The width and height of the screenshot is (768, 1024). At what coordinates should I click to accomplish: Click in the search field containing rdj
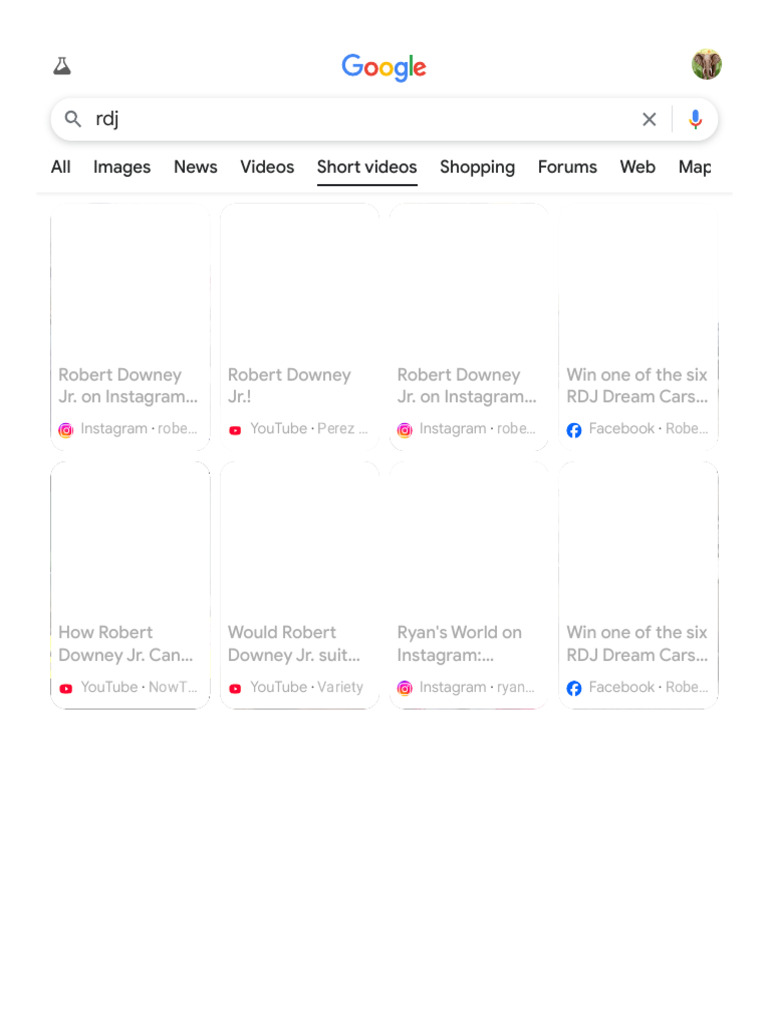[360, 119]
